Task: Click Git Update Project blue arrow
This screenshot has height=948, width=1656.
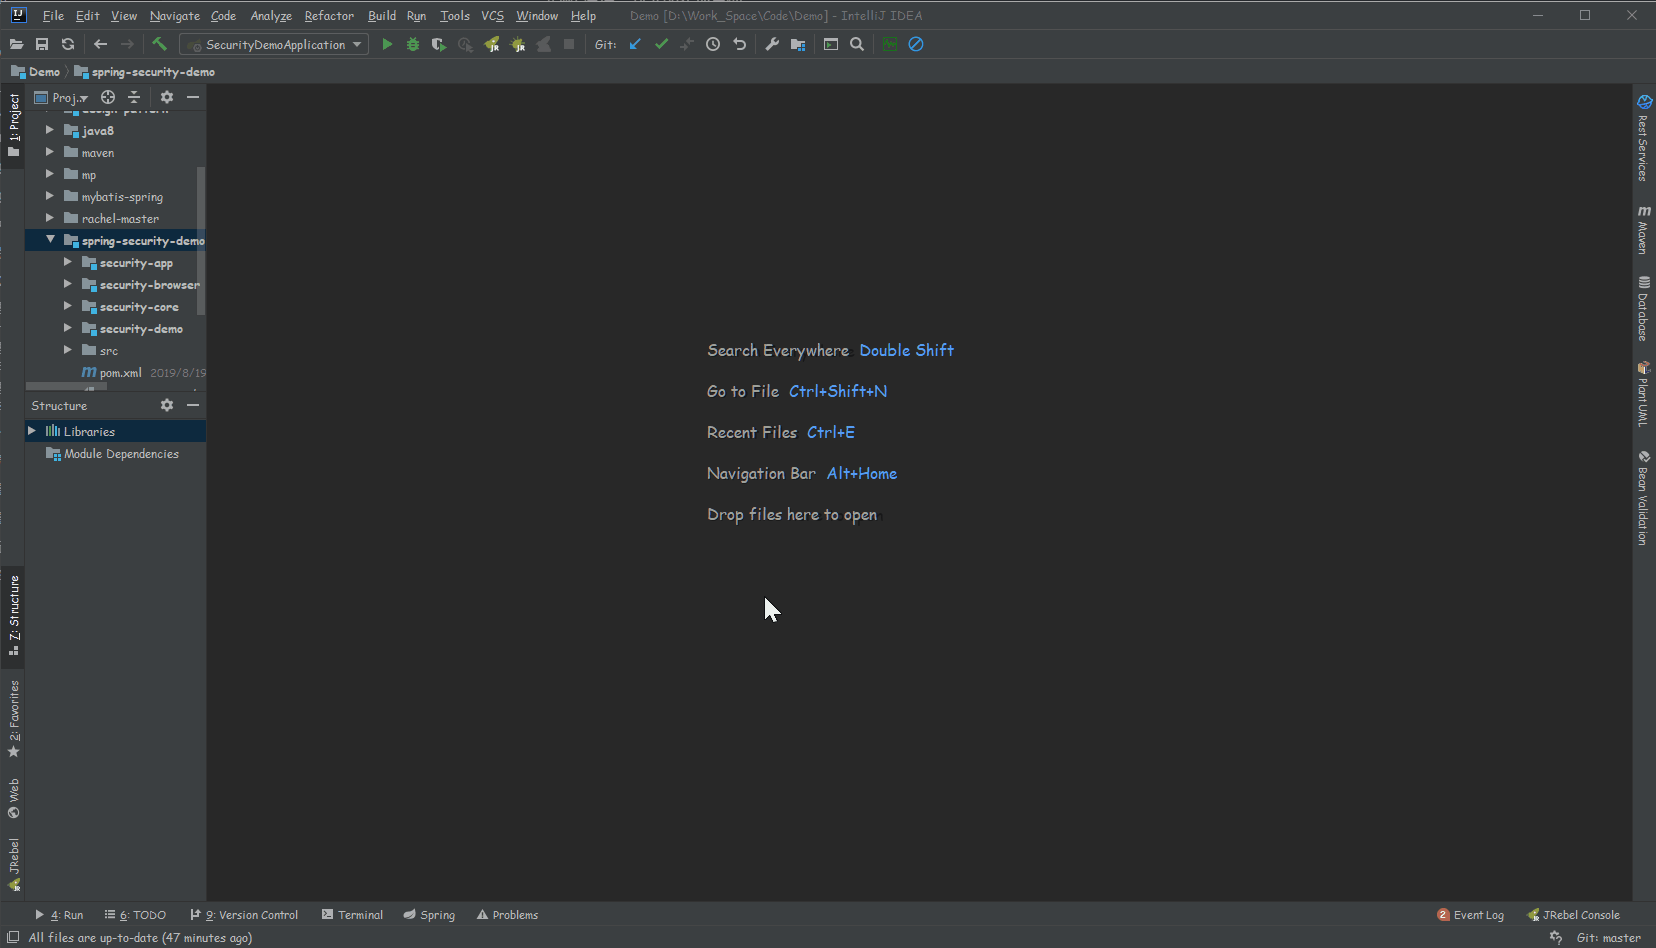Action: click(x=635, y=44)
